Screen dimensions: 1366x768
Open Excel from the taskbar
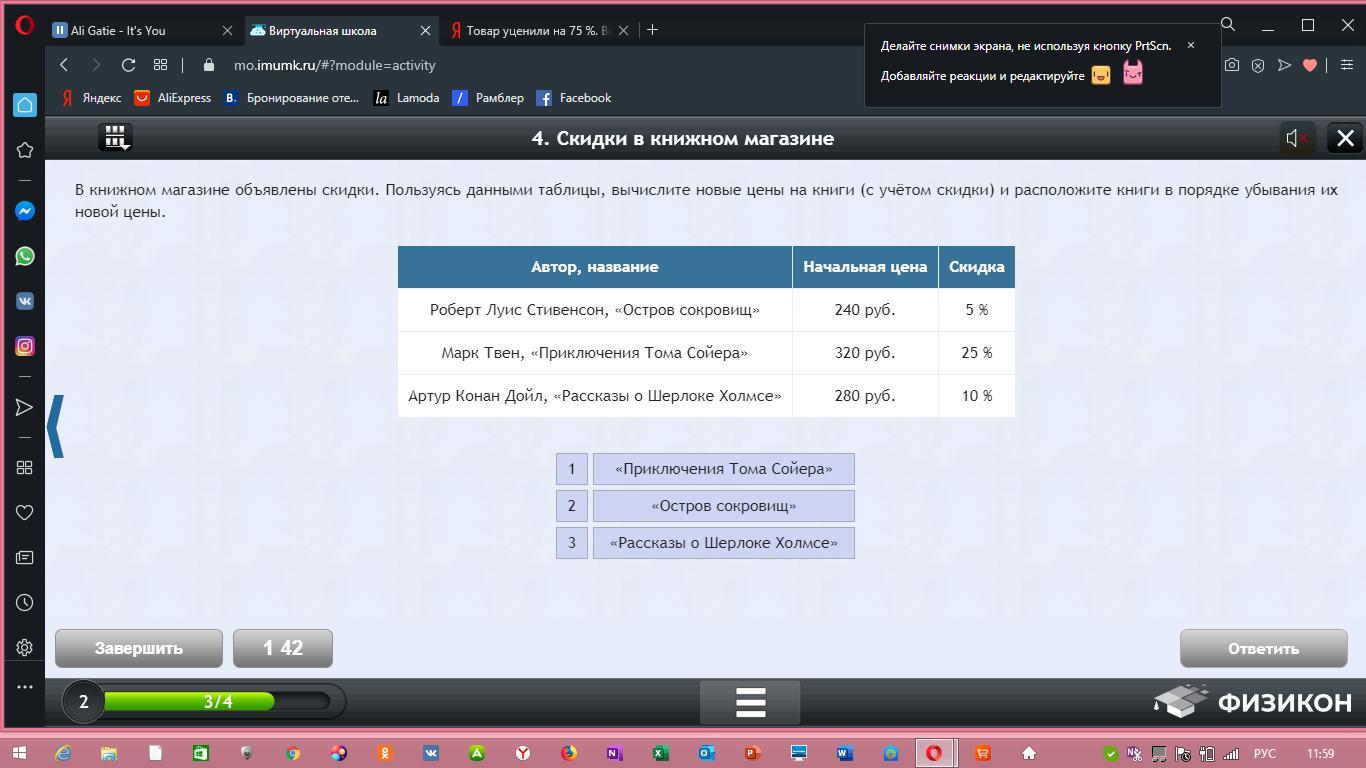[x=660, y=753]
